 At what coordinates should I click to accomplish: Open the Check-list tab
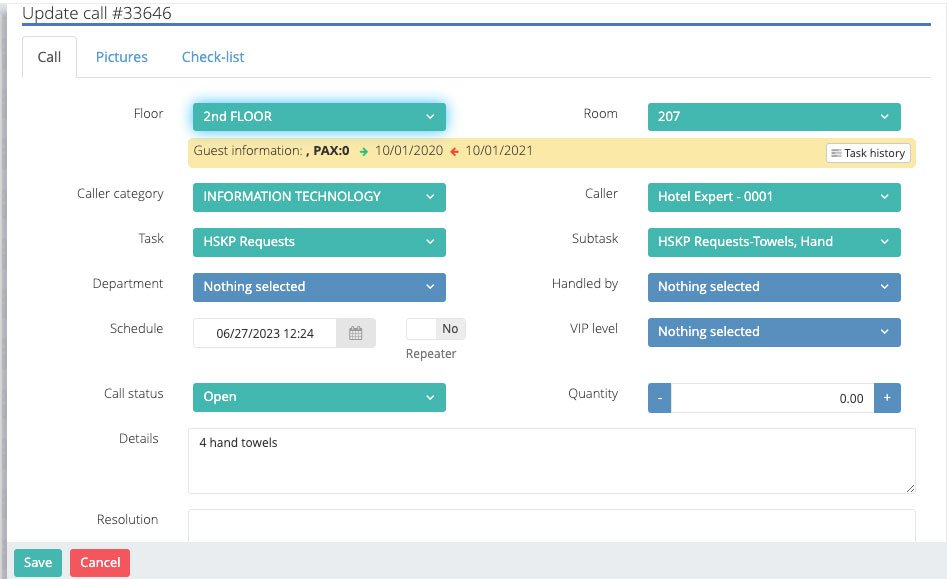tap(213, 57)
